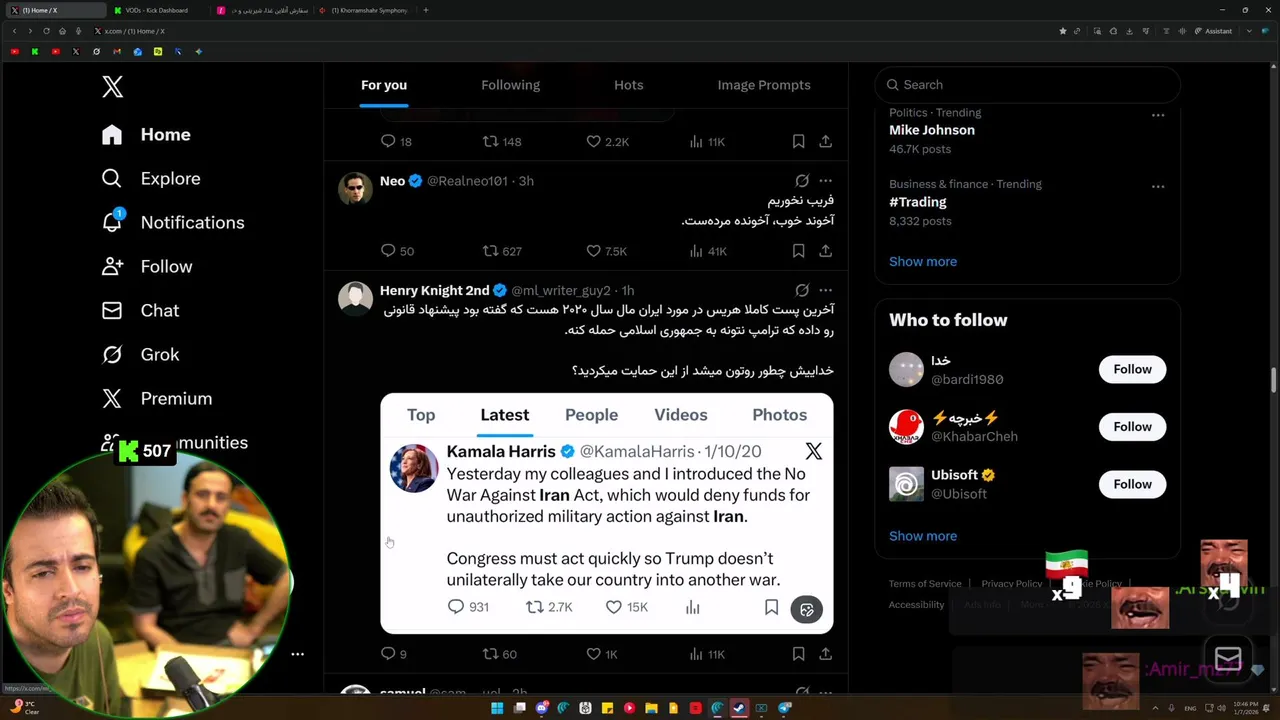Open Steam from the taskbar
This screenshot has height=720, width=1280.
tap(739, 708)
